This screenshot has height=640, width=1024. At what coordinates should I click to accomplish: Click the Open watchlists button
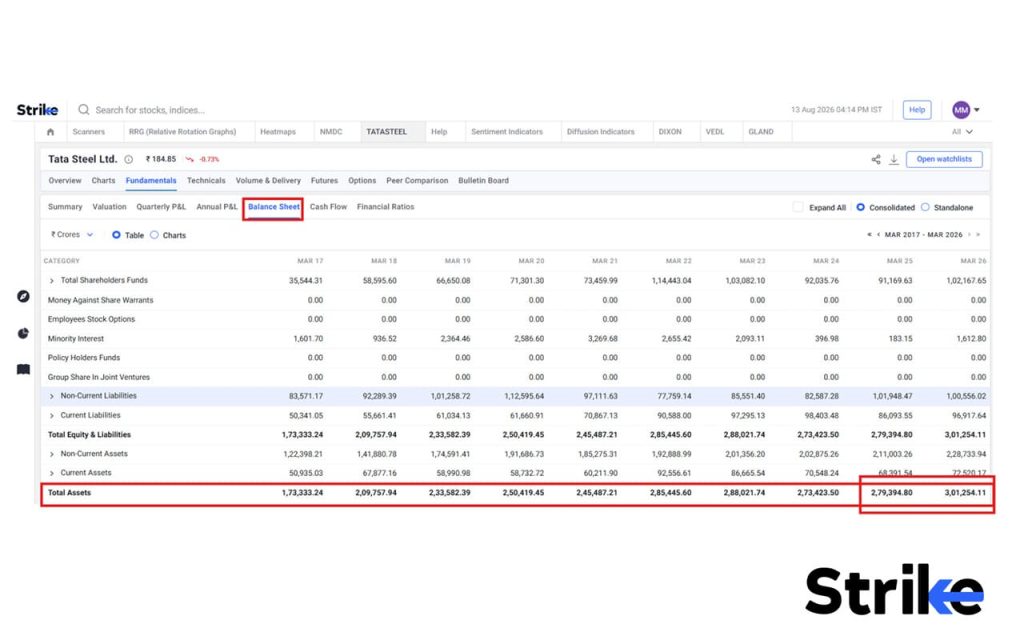click(944, 159)
